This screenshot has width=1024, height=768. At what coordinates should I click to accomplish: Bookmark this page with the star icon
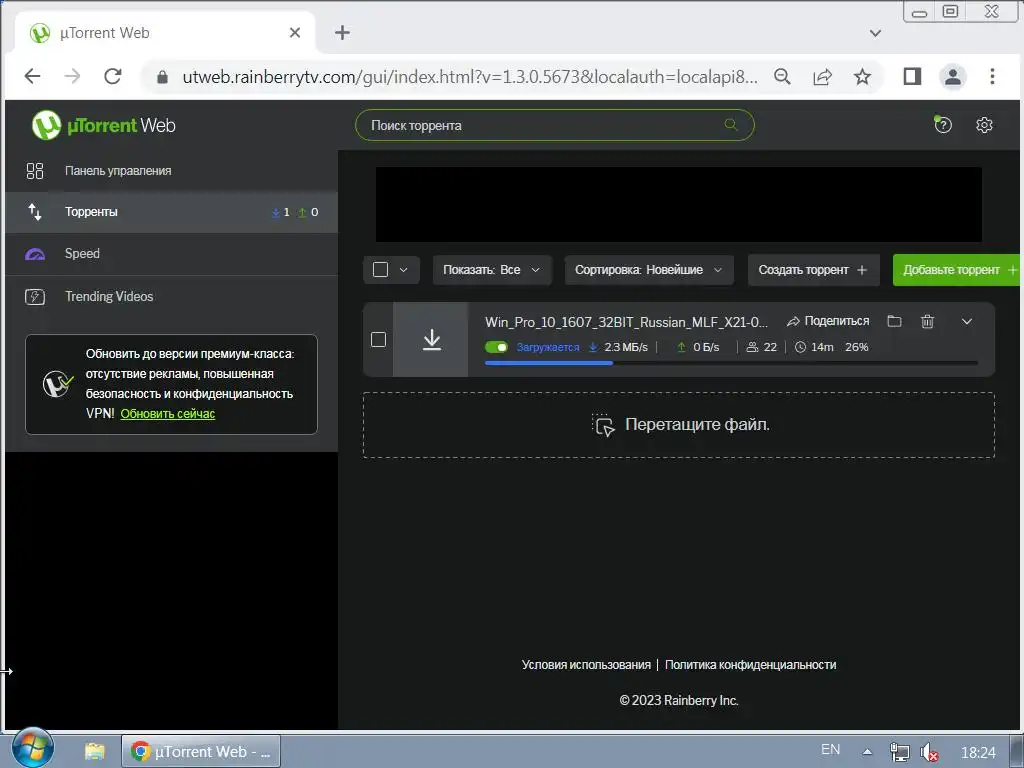862,76
